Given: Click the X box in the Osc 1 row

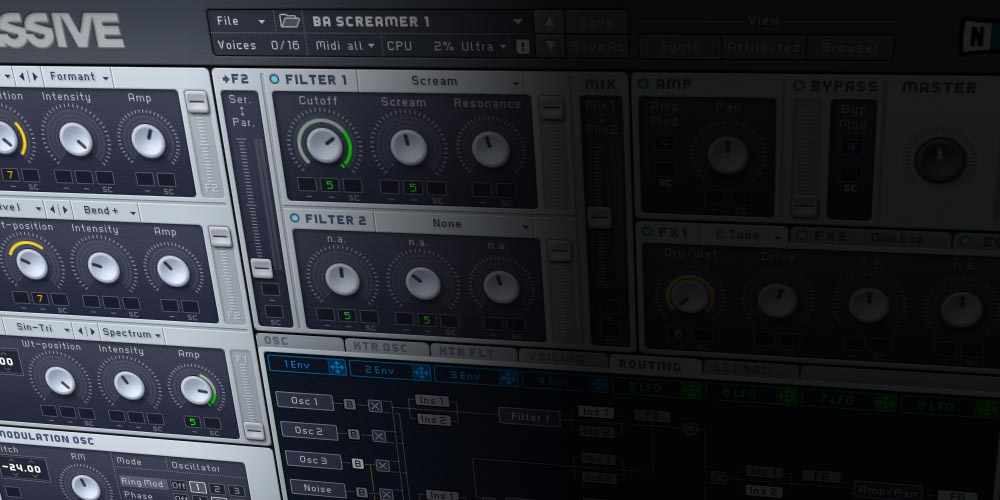Looking at the screenshot, I should tap(375, 406).
